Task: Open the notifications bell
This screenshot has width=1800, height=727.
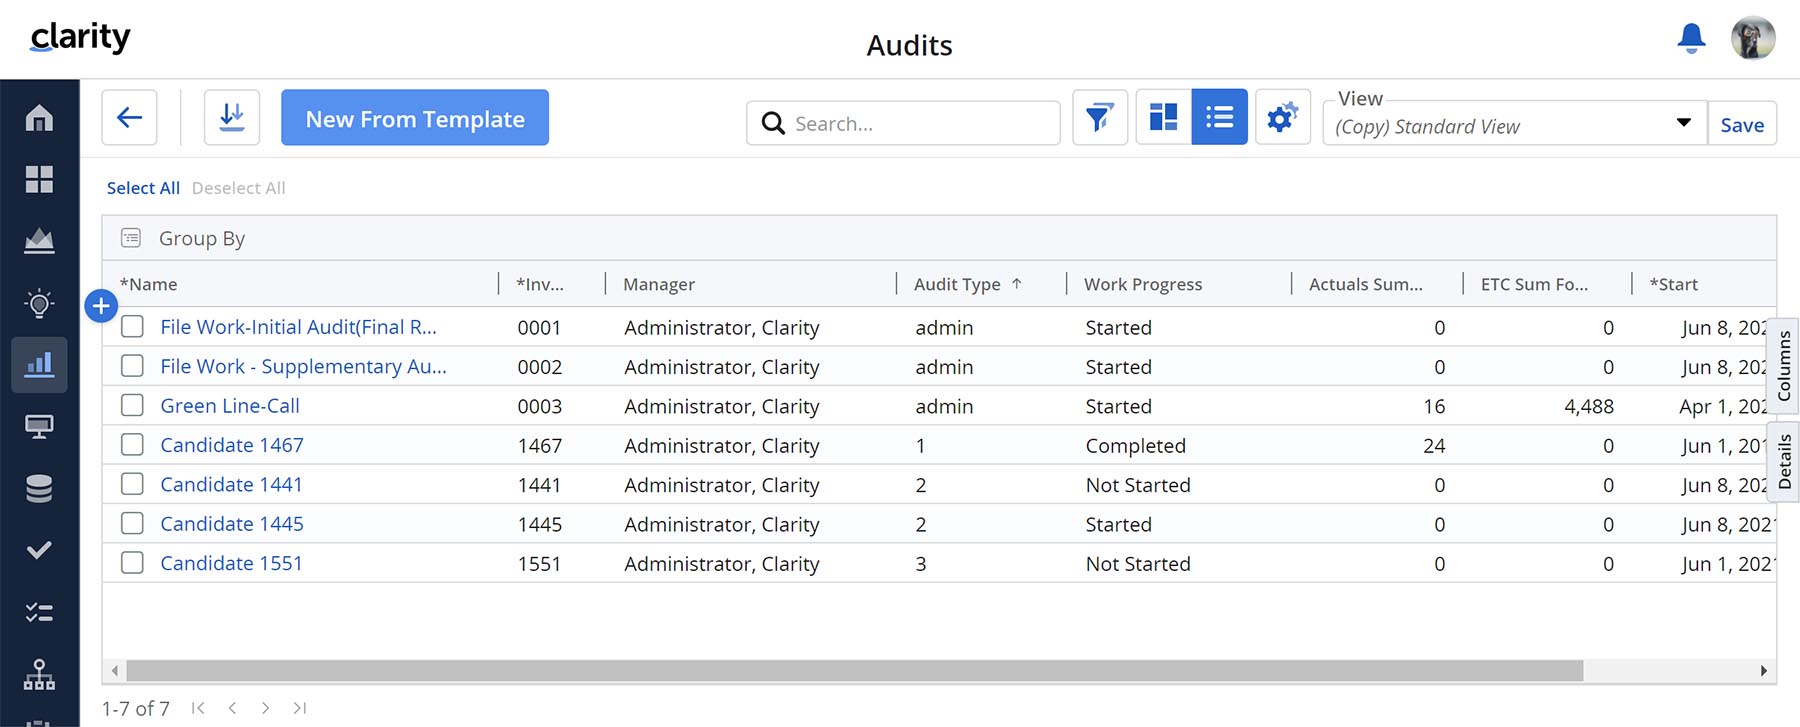Action: click(x=1691, y=38)
